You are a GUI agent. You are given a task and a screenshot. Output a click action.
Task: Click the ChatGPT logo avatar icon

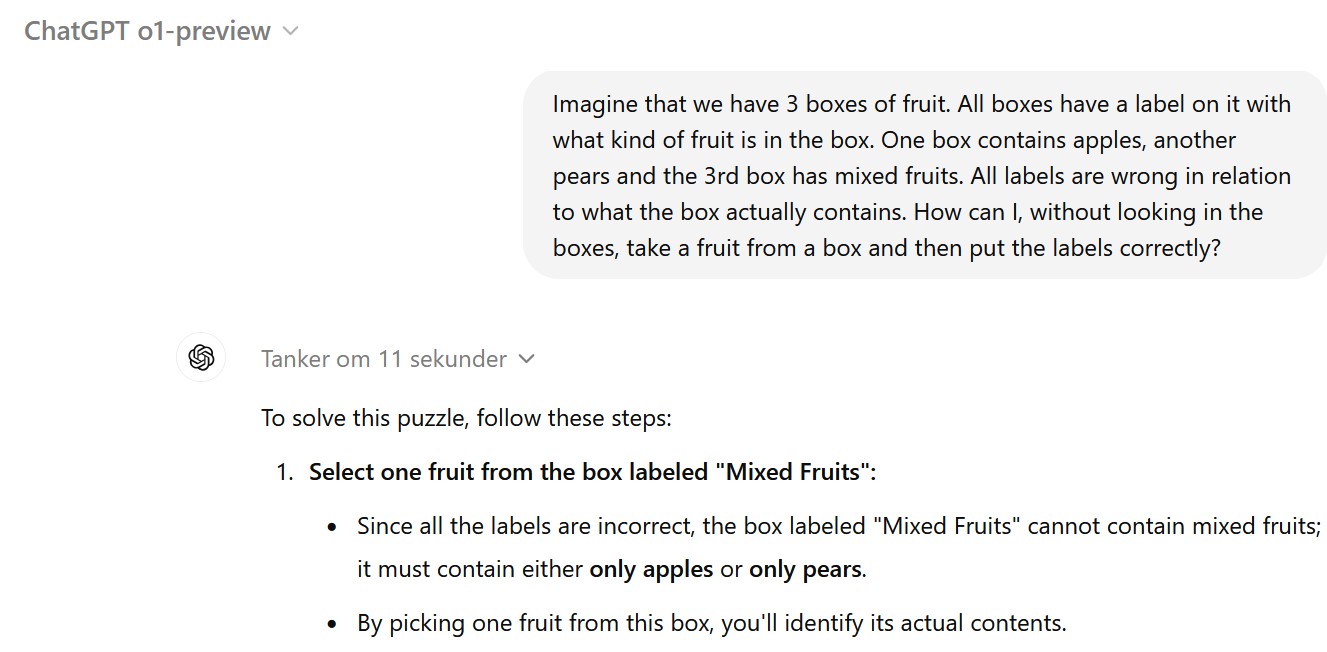[201, 357]
